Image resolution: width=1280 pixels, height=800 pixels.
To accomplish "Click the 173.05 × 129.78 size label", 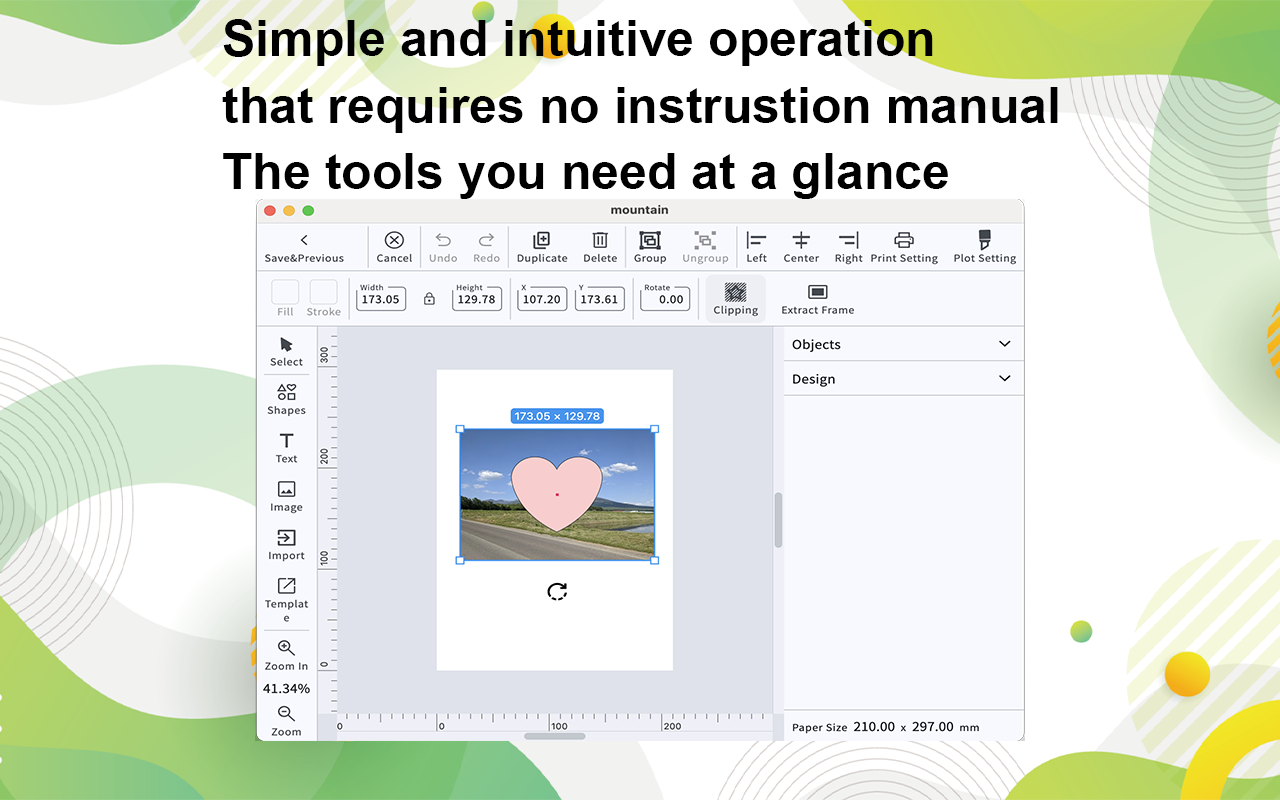I will point(557,416).
